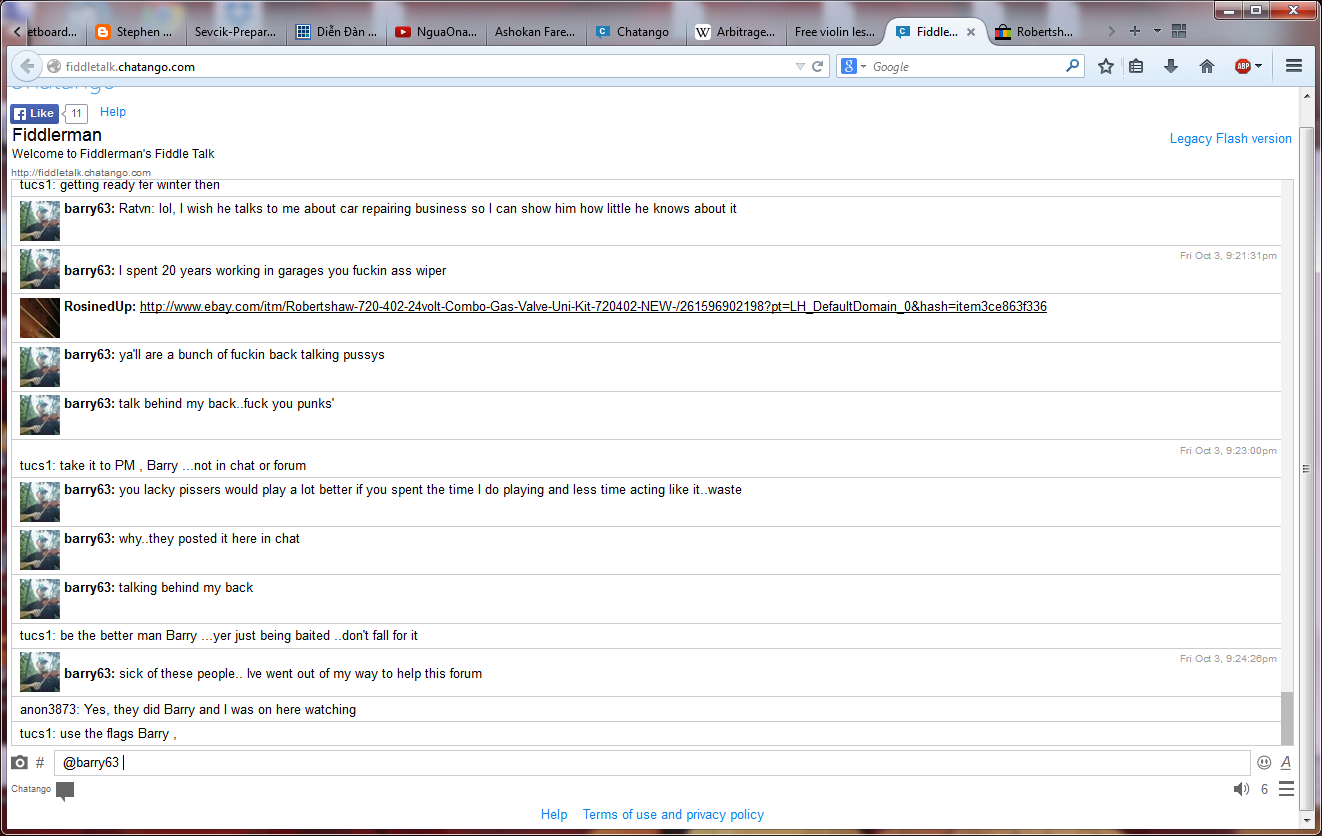Switch to the Chatango tab

tap(636, 32)
